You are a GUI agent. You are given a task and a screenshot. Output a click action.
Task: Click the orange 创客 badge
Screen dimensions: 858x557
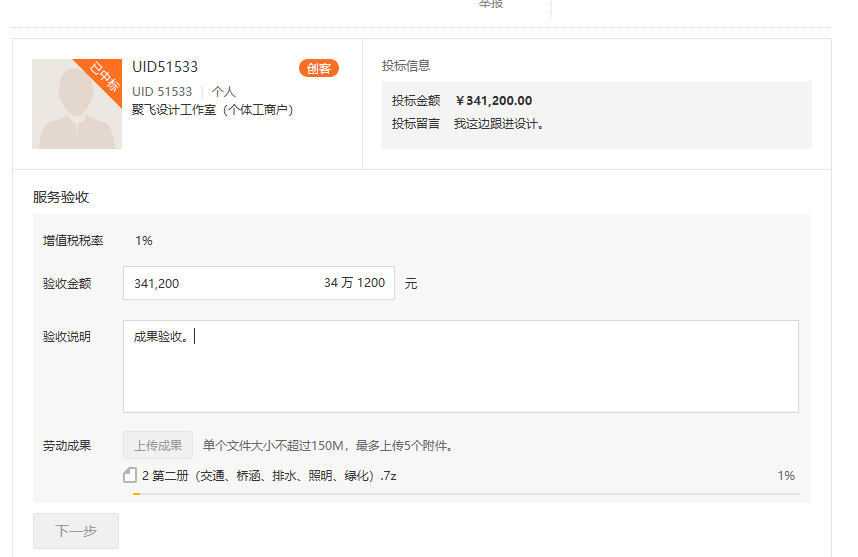[x=318, y=68]
